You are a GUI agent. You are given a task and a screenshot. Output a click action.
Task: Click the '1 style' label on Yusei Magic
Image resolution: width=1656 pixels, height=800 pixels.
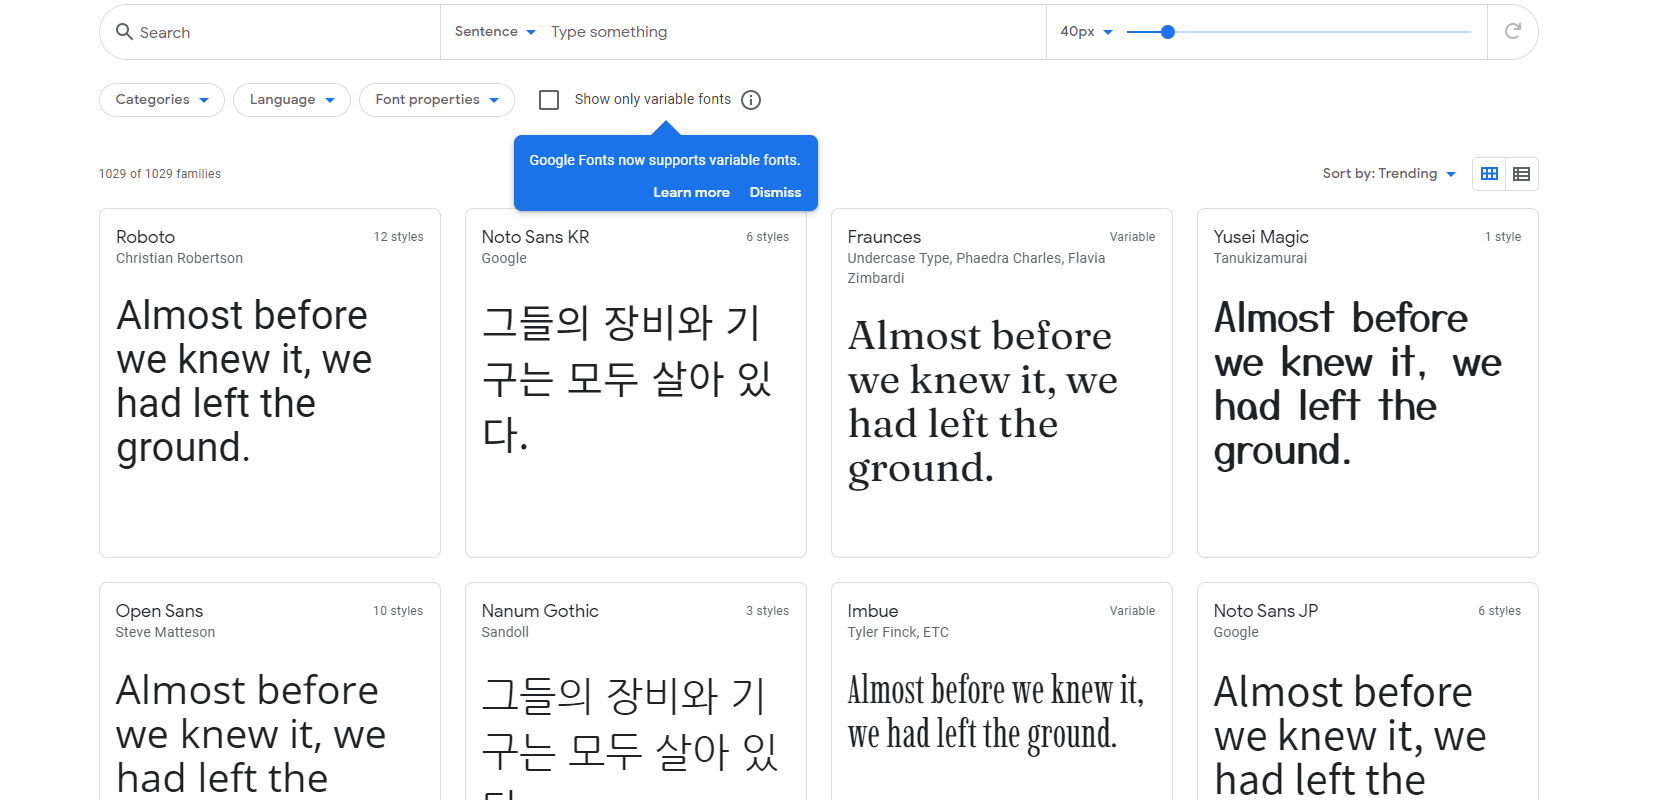click(x=1503, y=237)
